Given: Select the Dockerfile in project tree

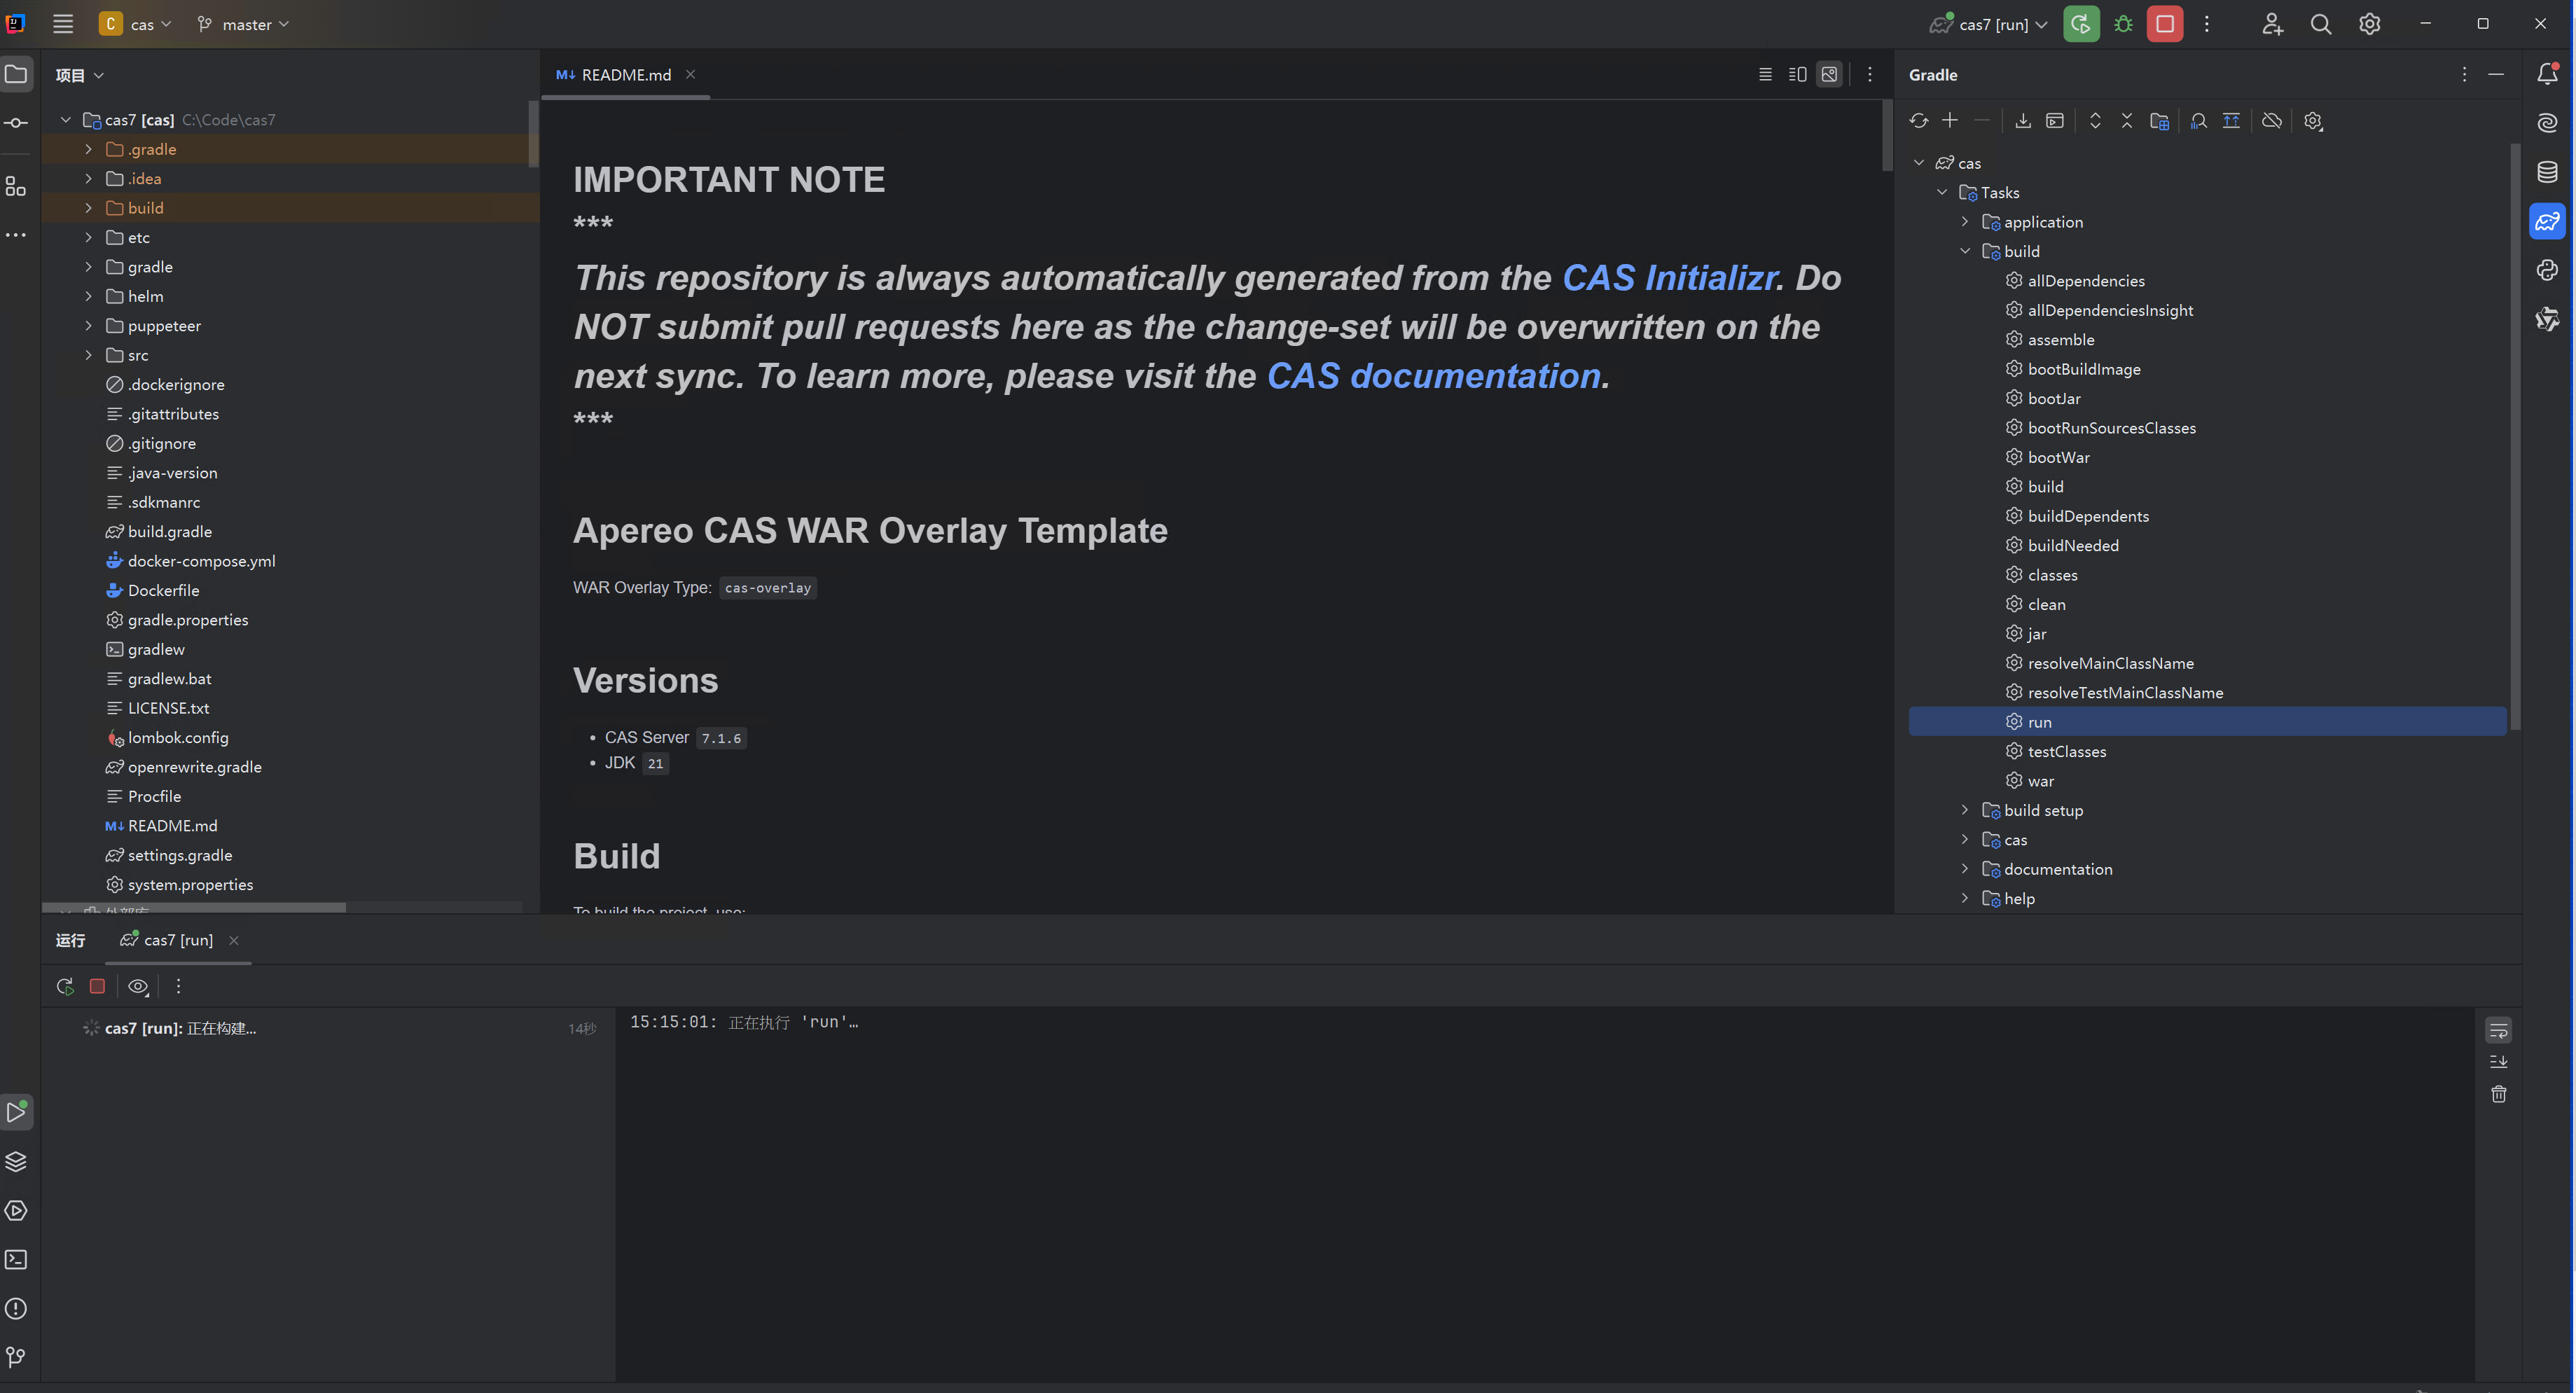Looking at the screenshot, I should point(163,590).
